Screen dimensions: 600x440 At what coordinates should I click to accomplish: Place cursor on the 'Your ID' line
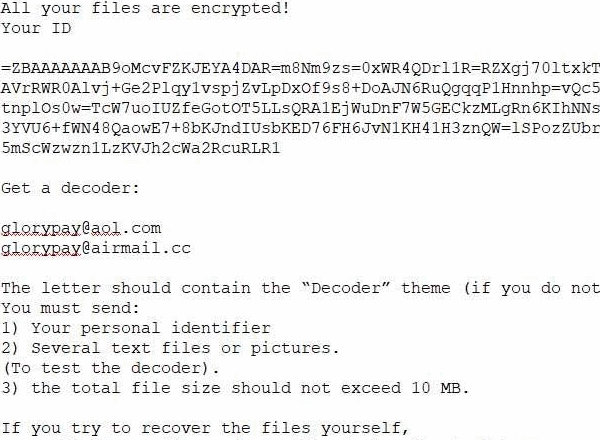point(36,28)
